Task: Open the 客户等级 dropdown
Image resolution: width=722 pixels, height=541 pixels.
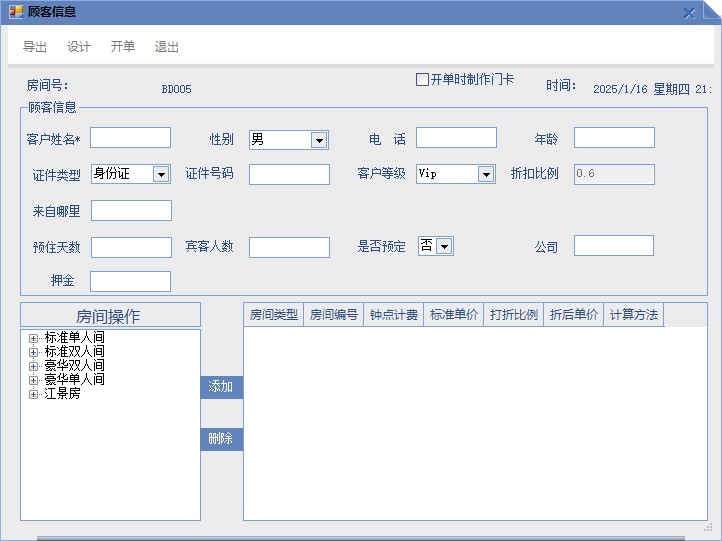Action: [486, 174]
